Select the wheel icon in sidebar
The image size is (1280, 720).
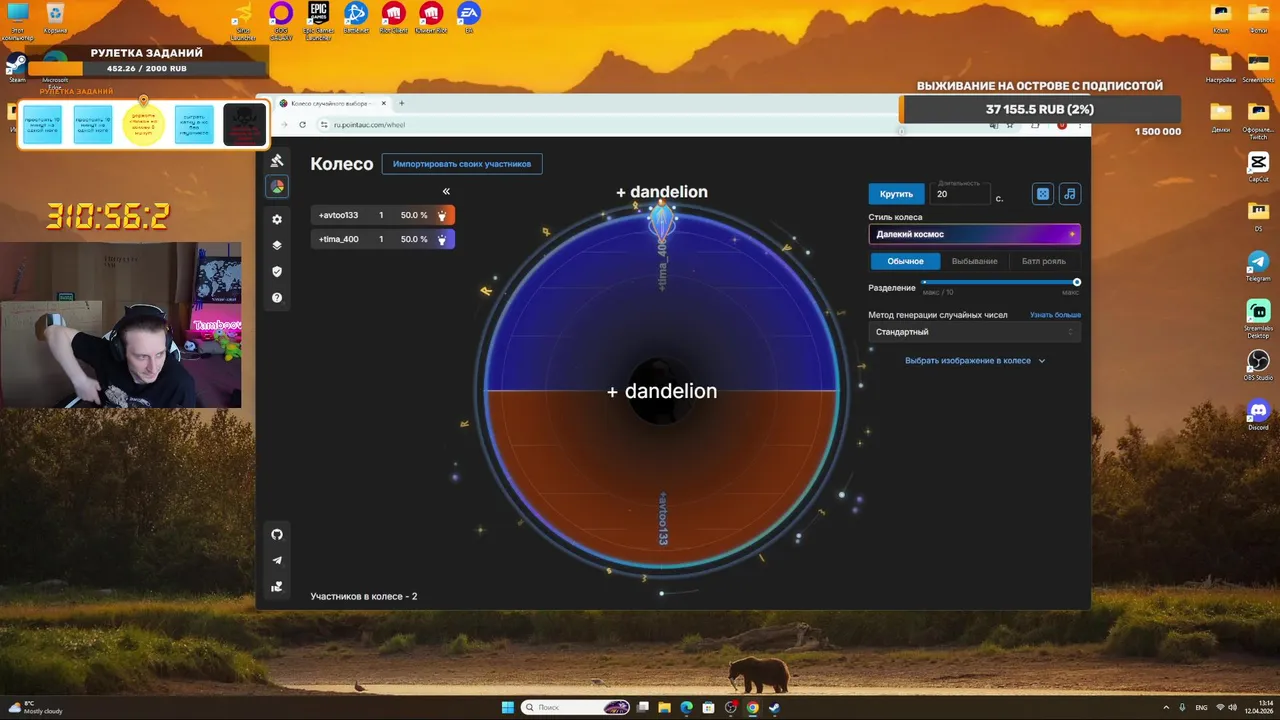pos(277,186)
